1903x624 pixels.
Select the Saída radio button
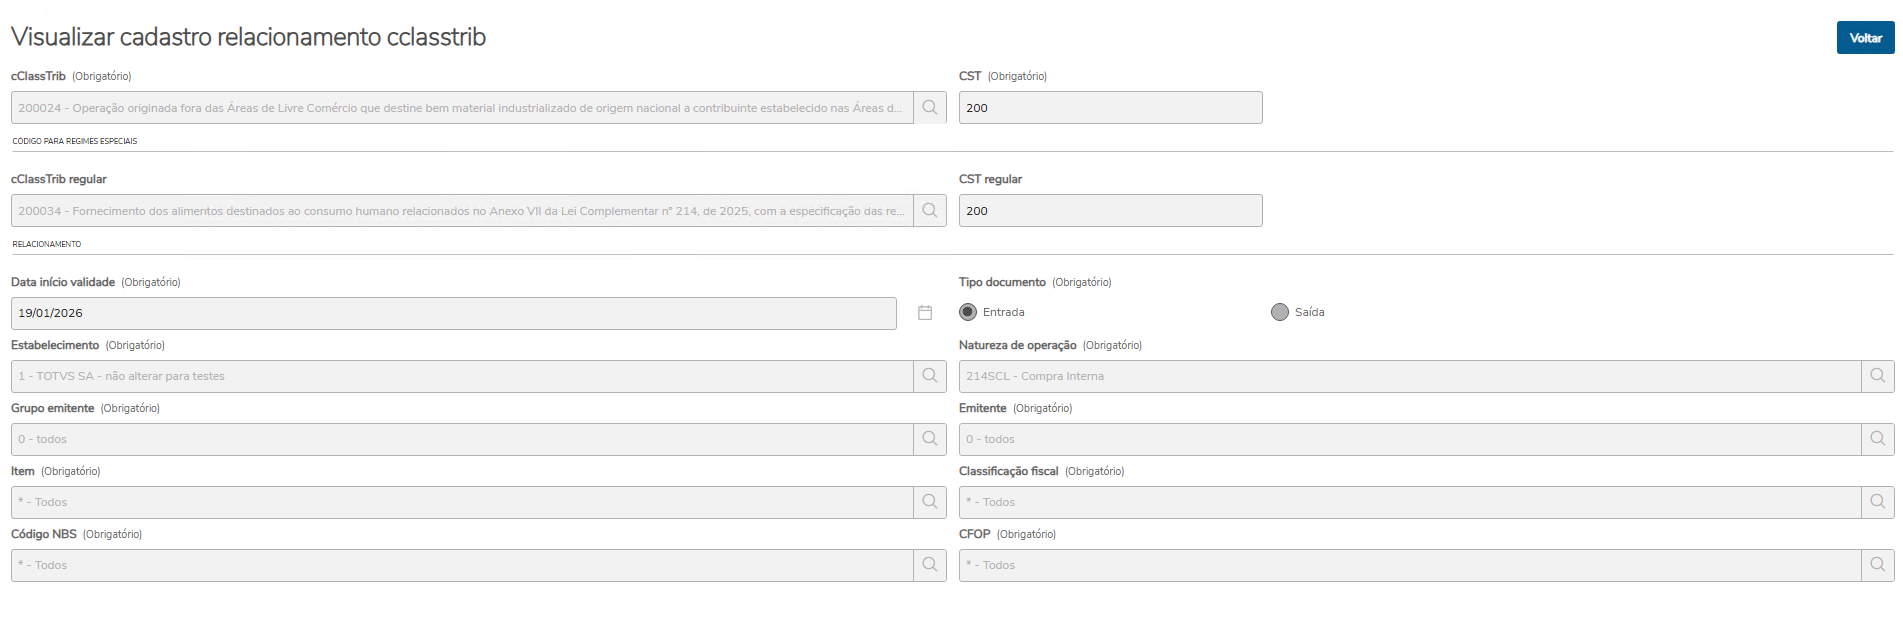click(x=1280, y=312)
